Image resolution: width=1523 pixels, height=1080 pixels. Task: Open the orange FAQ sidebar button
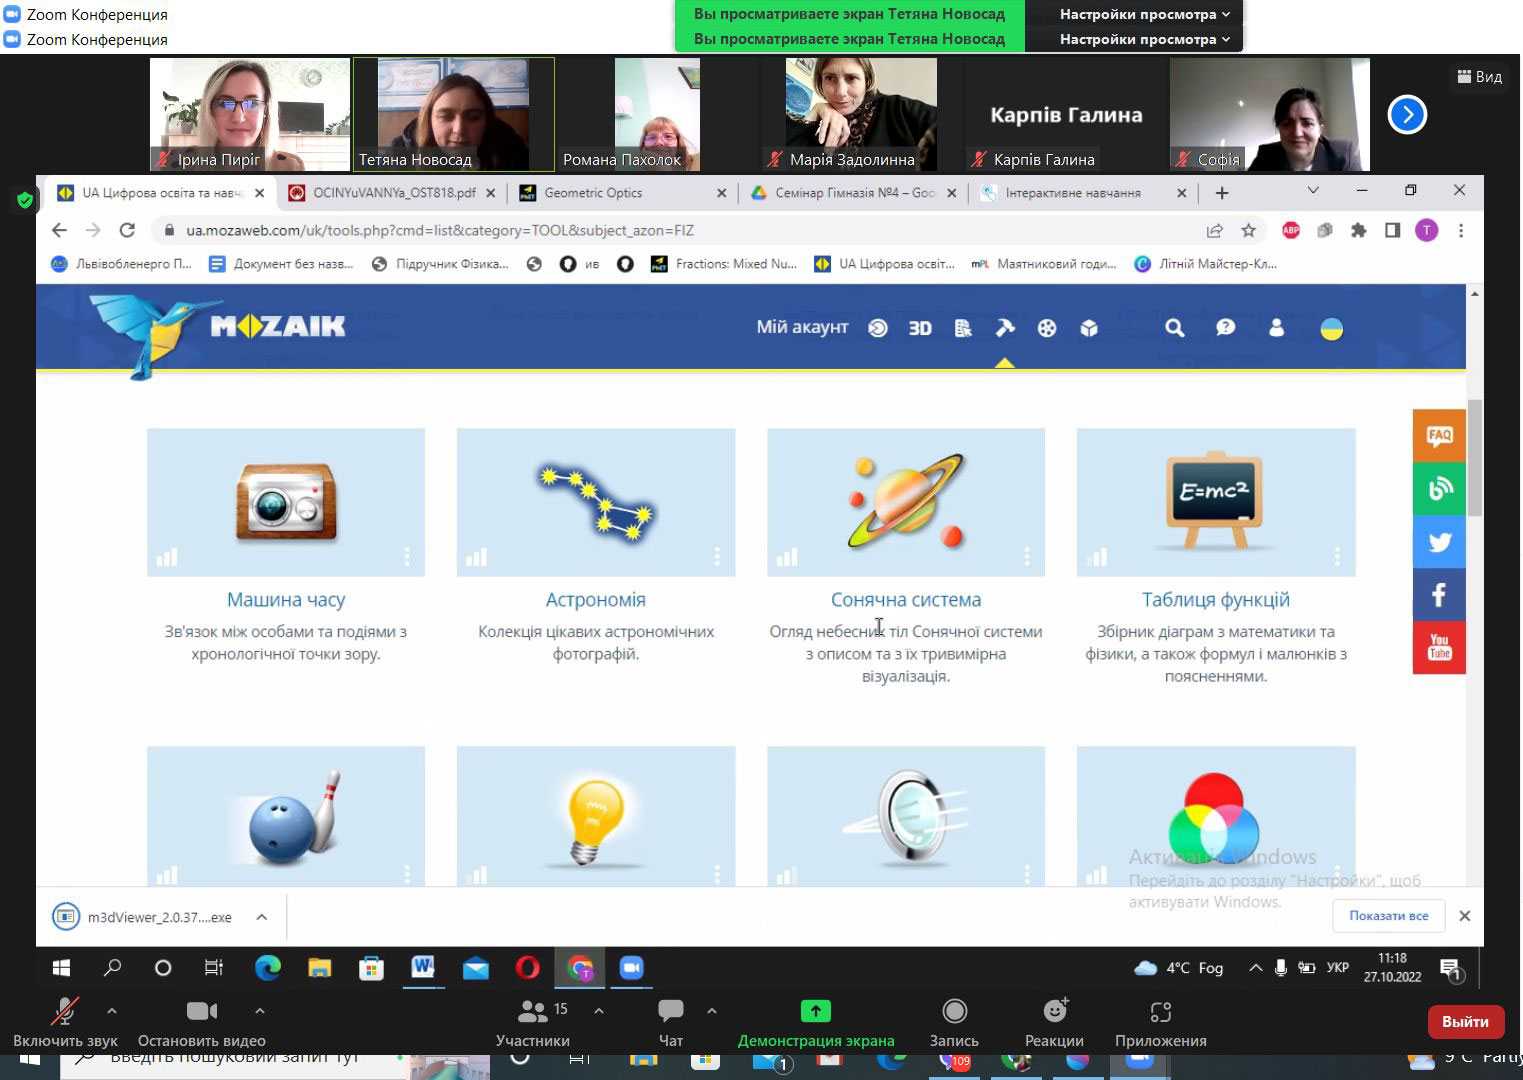(1438, 435)
